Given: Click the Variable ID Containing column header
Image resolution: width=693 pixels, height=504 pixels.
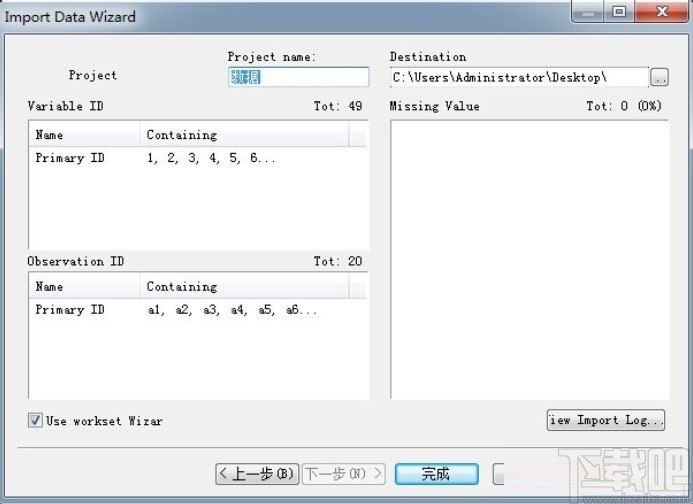Looking at the screenshot, I should coord(244,135).
